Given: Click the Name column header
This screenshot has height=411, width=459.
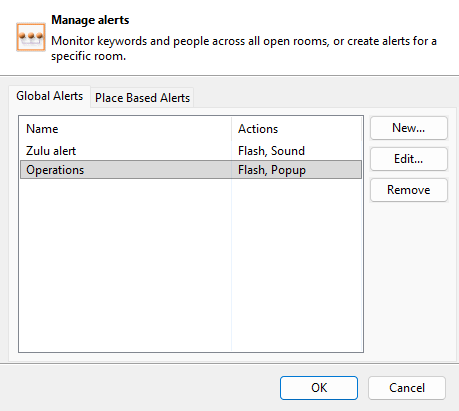Looking at the screenshot, I should tap(125, 129).
